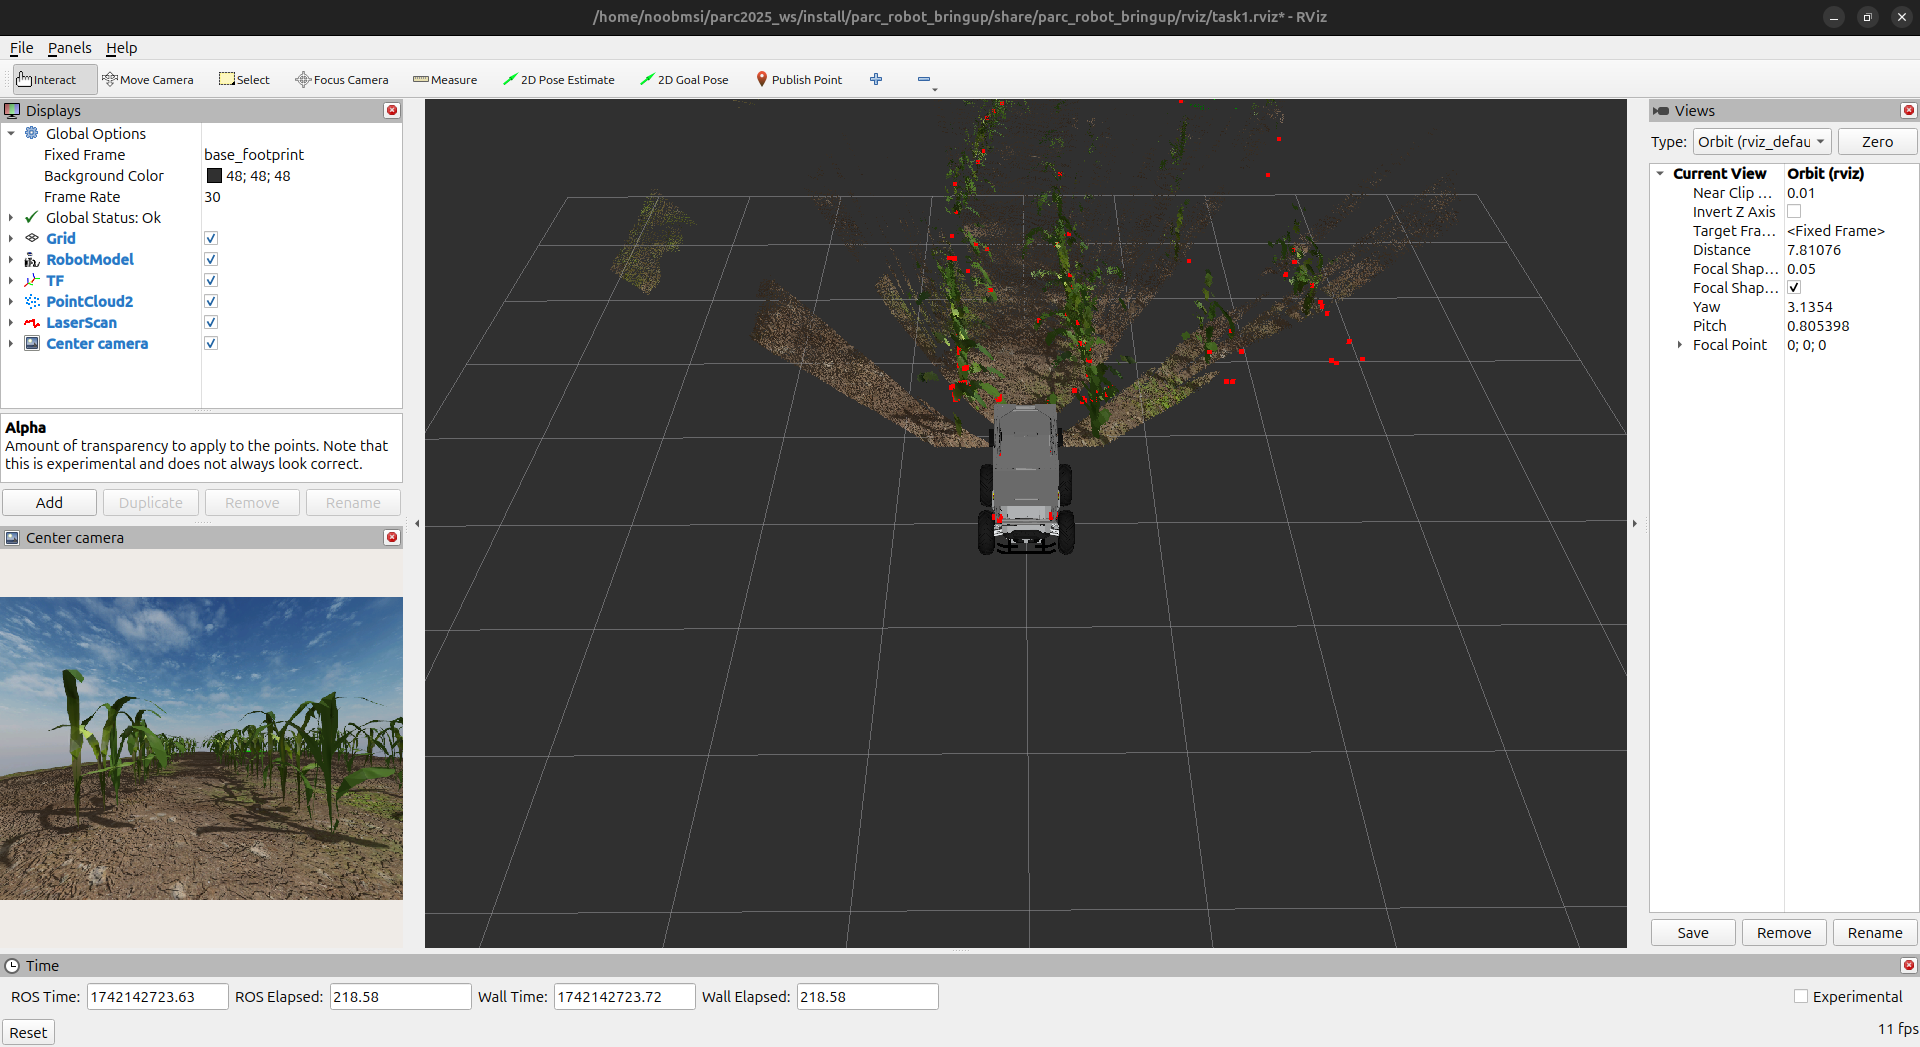Expand the RobotModel display tree item

point(11,260)
